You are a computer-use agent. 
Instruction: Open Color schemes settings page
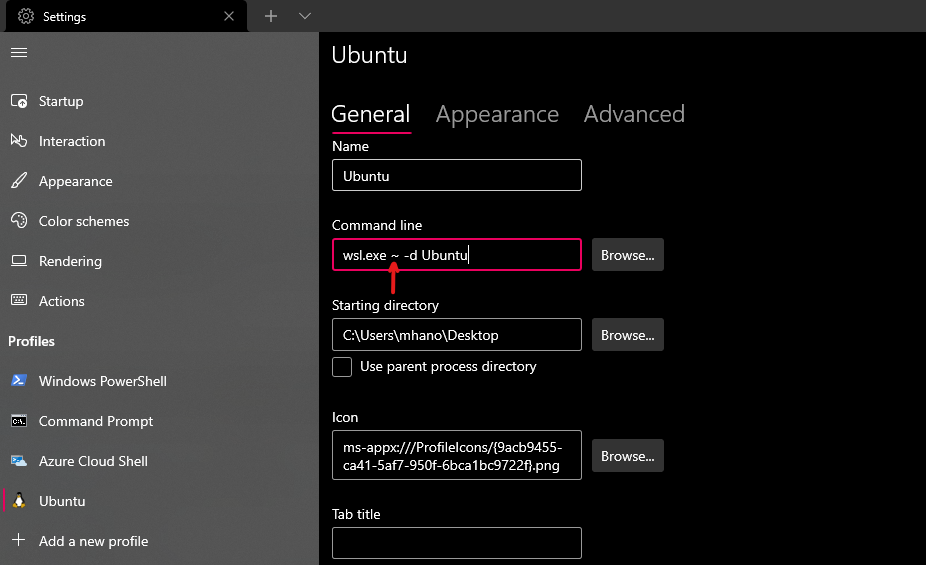(x=159, y=221)
